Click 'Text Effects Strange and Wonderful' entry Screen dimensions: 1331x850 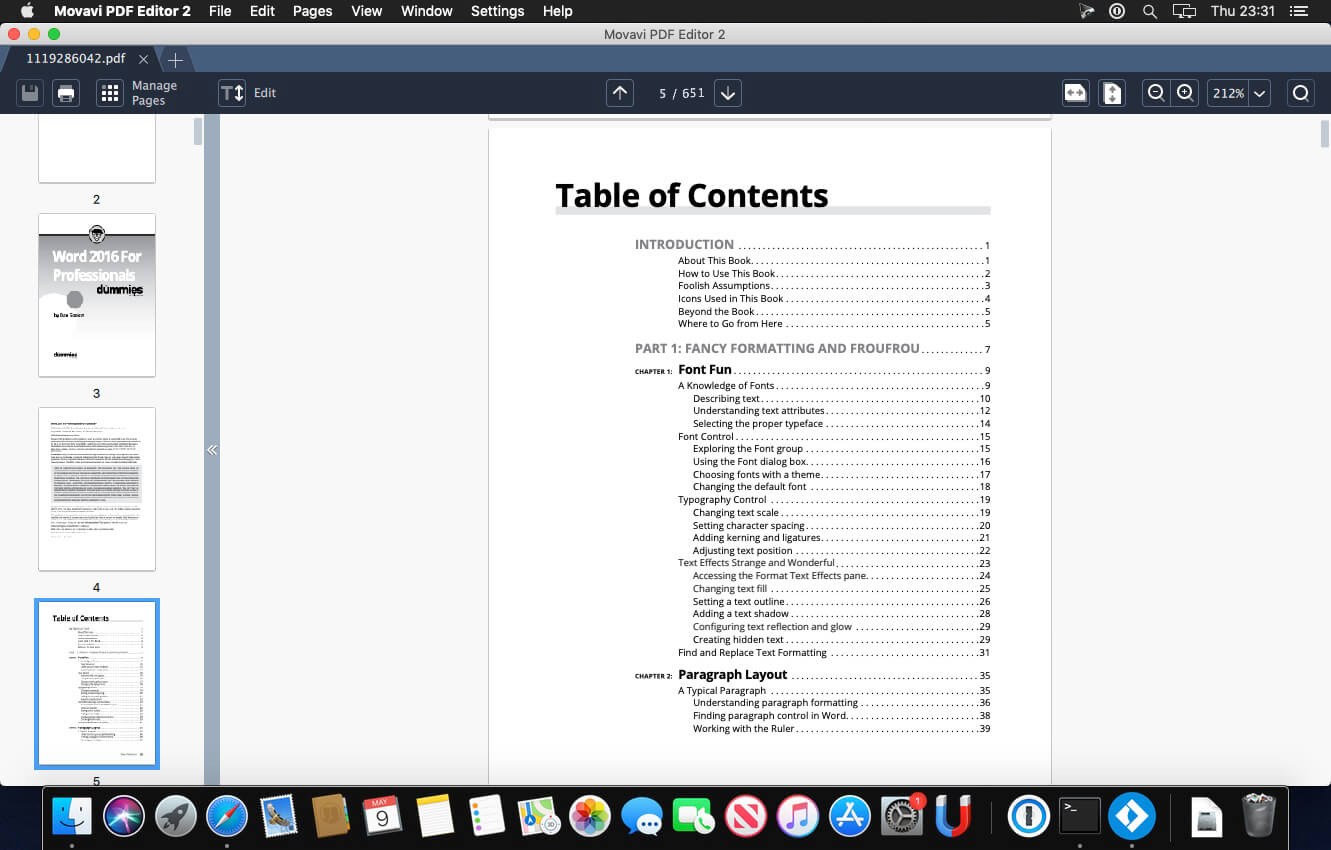point(756,563)
